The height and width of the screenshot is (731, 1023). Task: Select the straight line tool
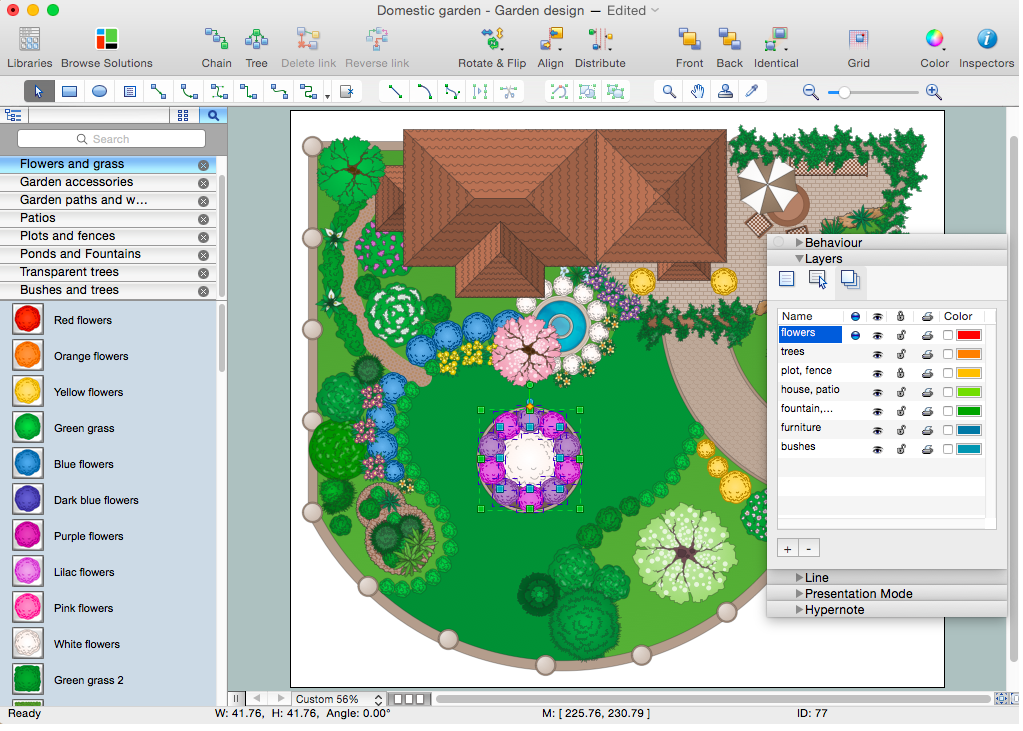[395, 91]
